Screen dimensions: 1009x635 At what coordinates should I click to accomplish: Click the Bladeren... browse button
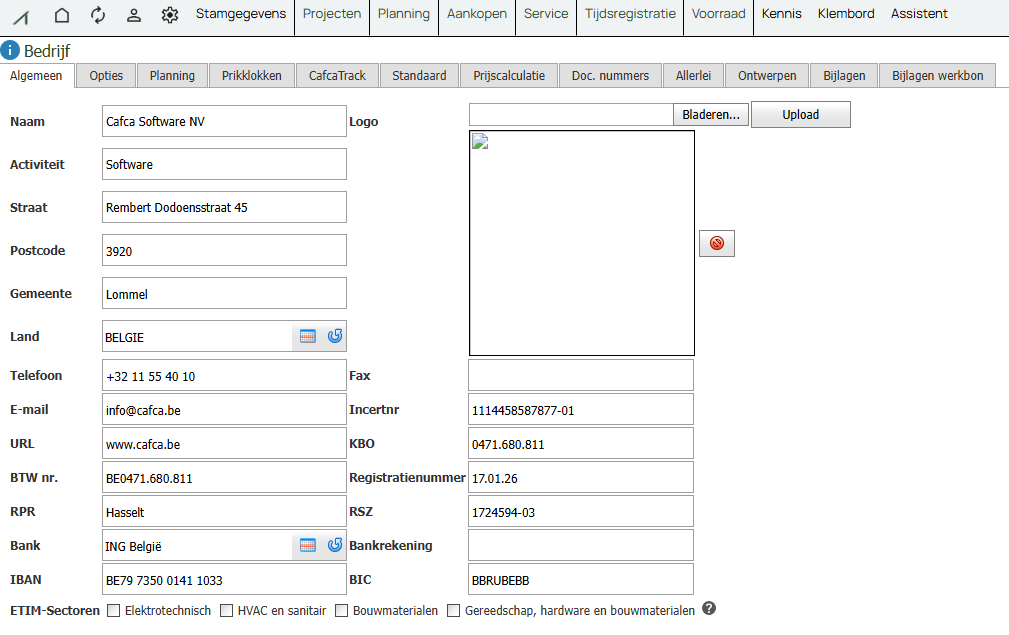click(711, 115)
